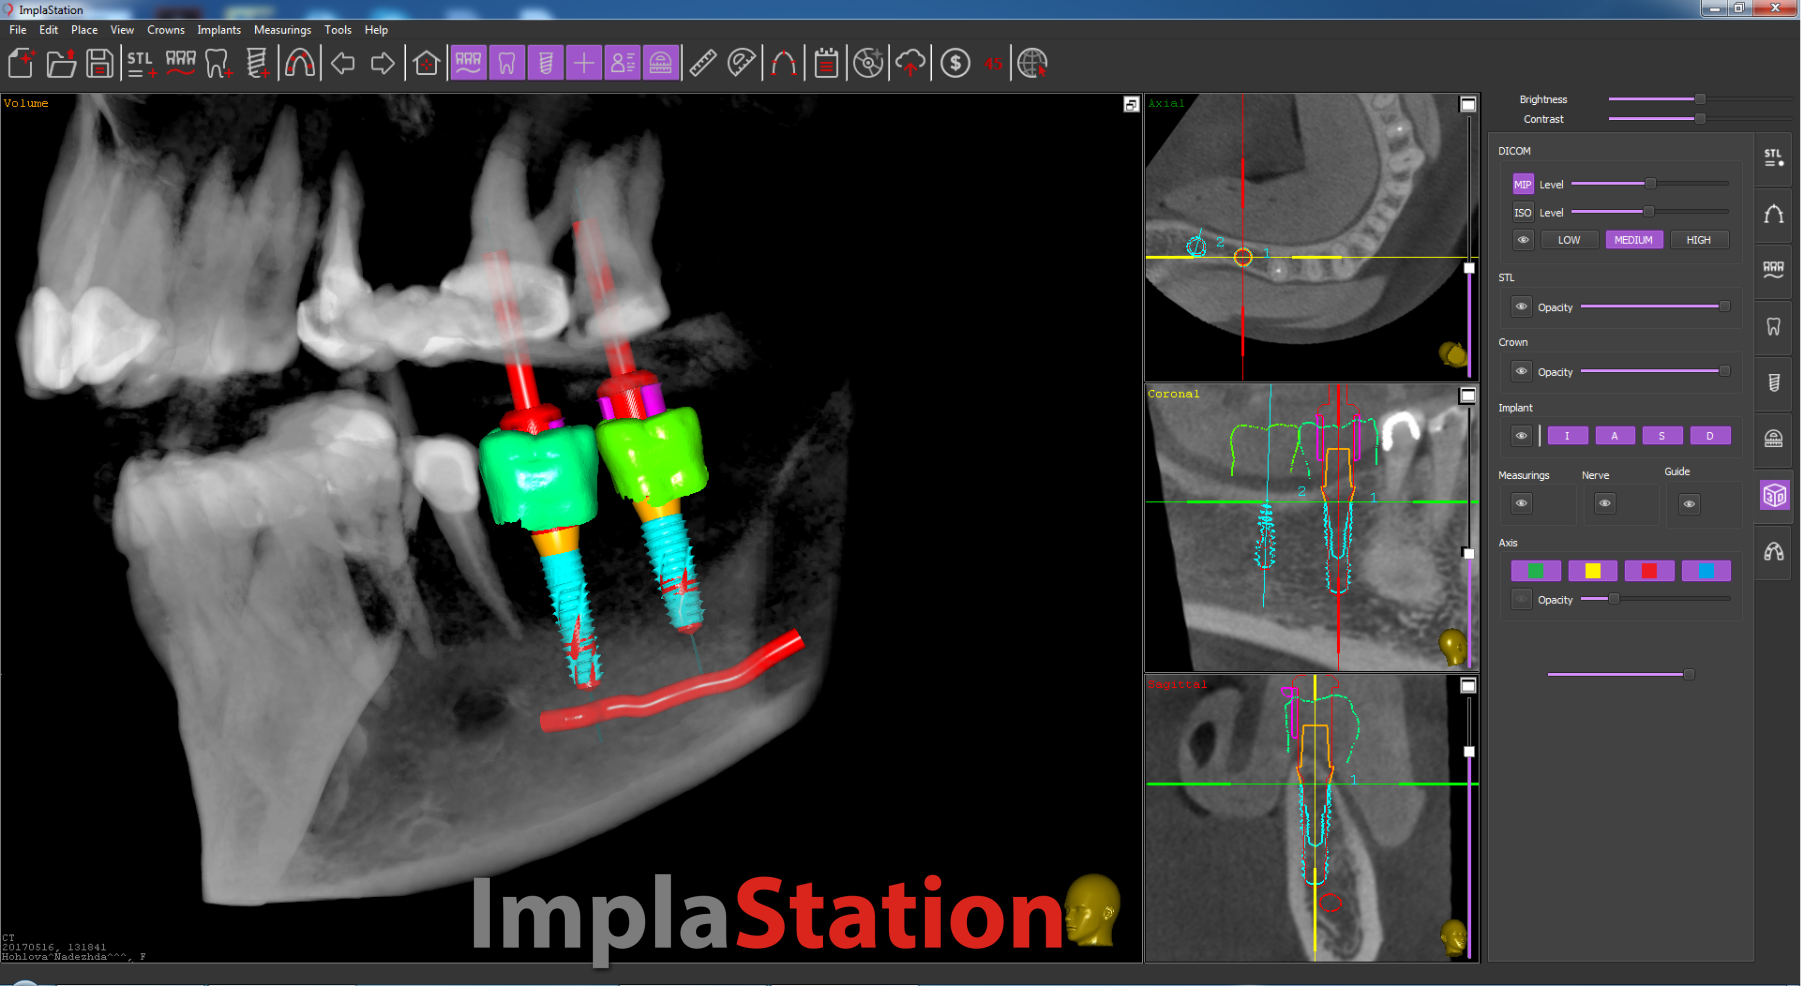1804x986 pixels.
Task: Toggle Measurings visibility eye icon
Action: pyautogui.click(x=1521, y=503)
